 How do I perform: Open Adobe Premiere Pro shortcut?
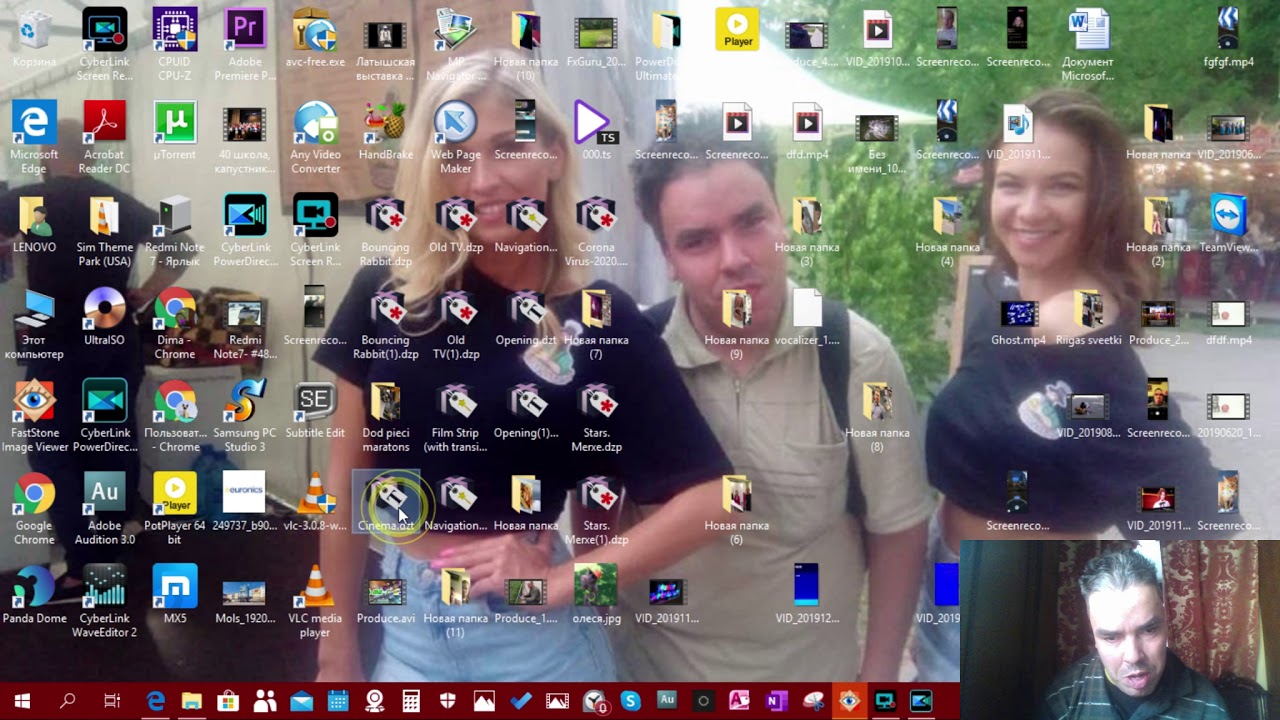pyautogui.click(x=245, y=43)
